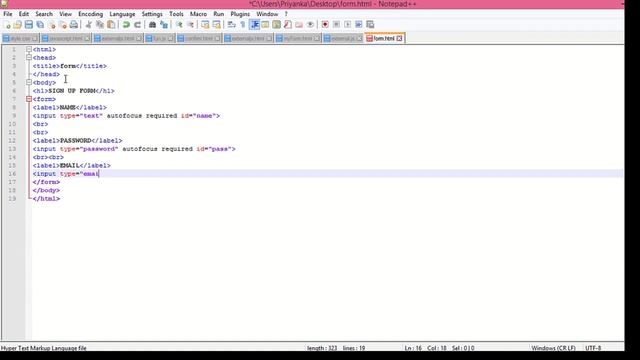
Task: Open the Encoding menu
Action: (91, 14)
